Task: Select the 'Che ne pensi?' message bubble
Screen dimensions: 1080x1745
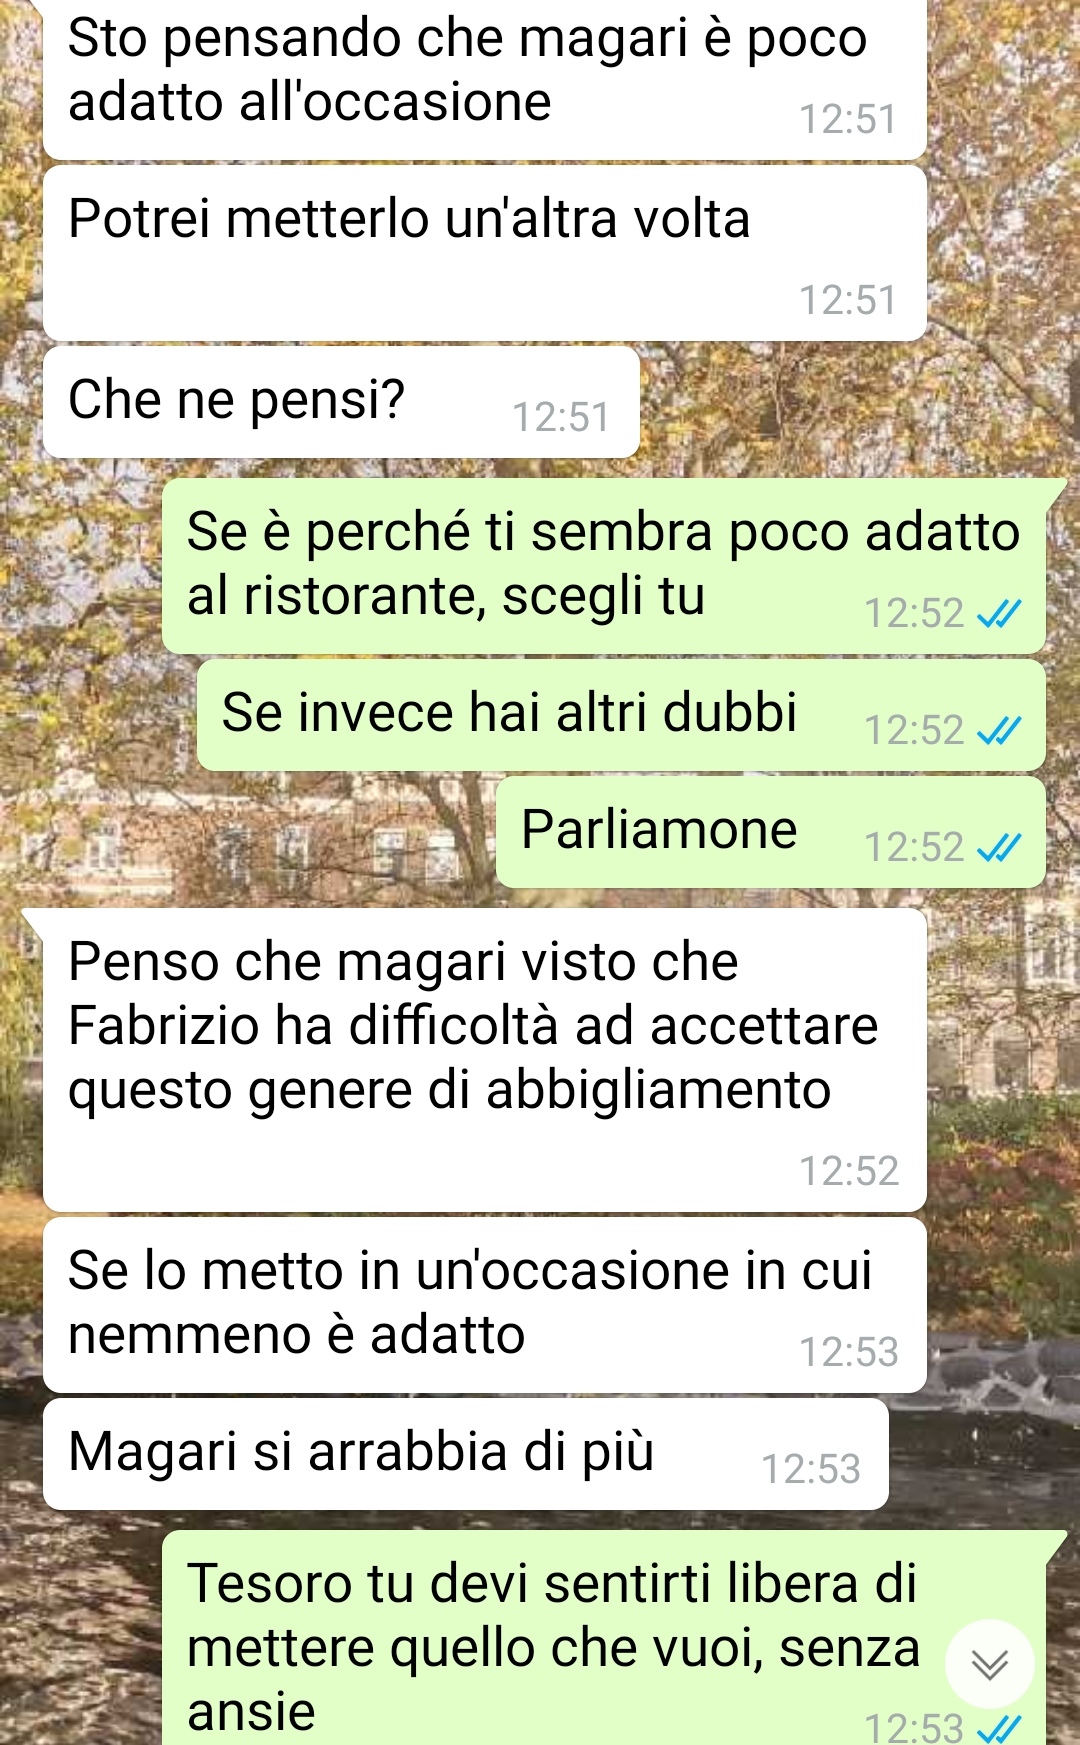Action: click(341, 402)
